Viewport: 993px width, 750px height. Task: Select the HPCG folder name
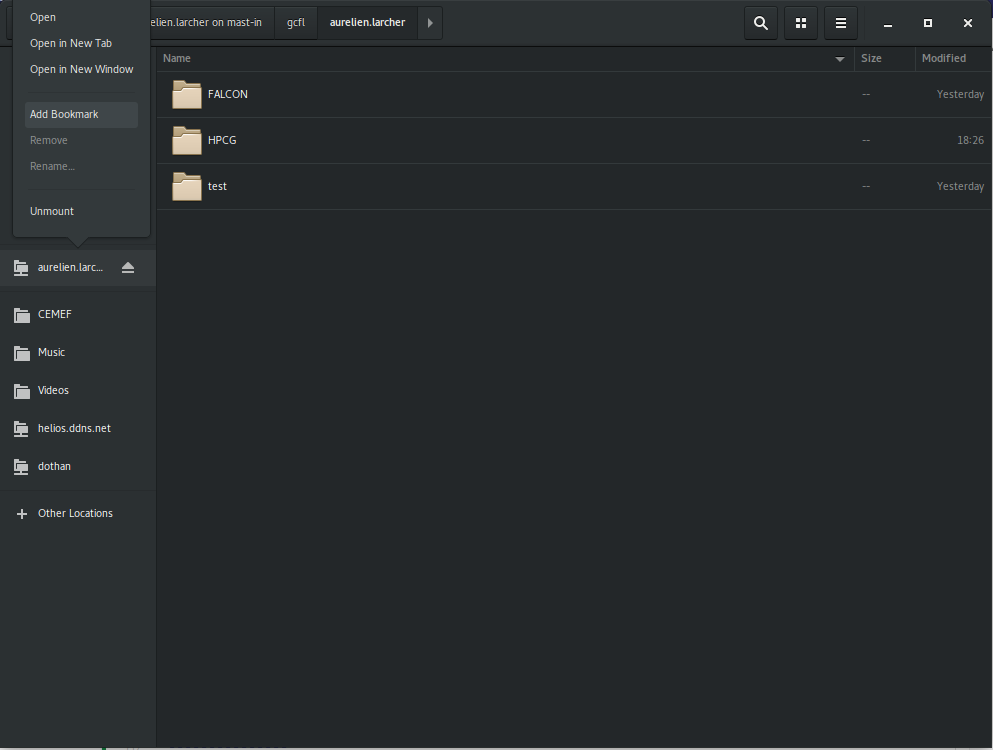pyautogui.click(x=222, y=141)
